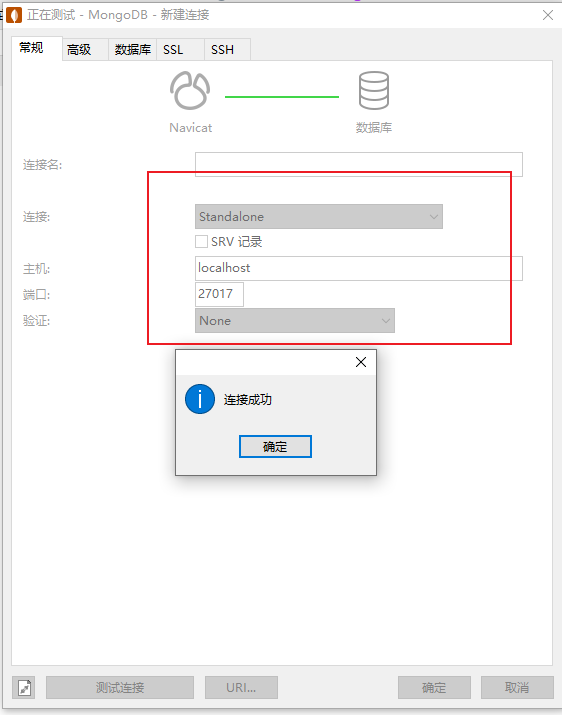
Task: Switch to the 高级 tab
Action: [x=85, y=50]
